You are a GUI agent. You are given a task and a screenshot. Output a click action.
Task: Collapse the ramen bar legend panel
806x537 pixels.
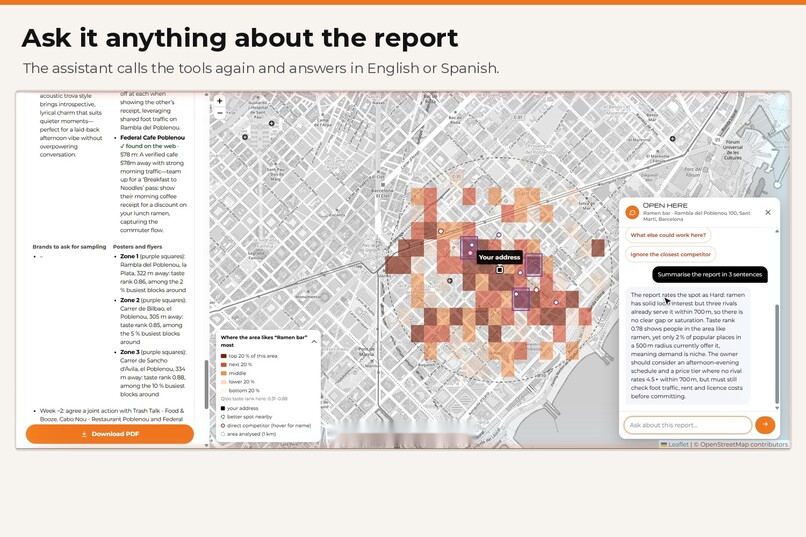314,341
